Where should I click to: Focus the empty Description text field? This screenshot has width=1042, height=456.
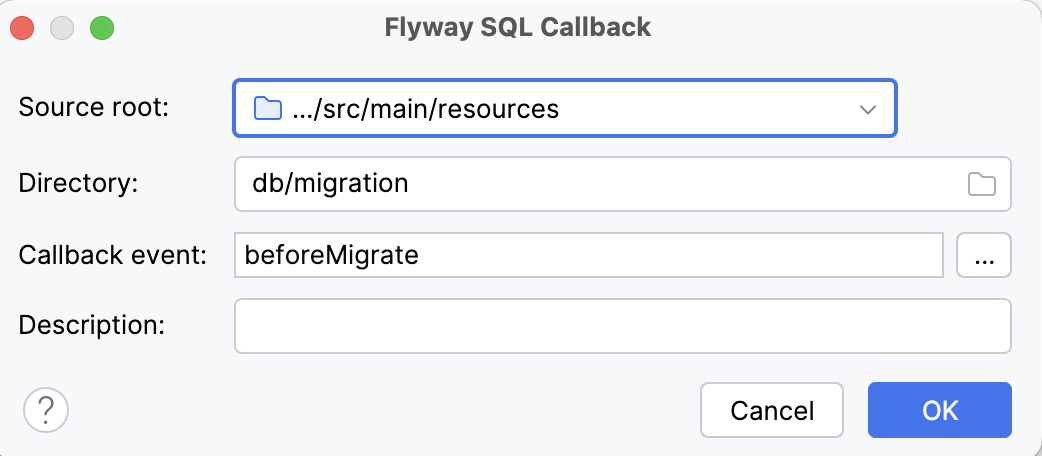(x=622, y=326)
